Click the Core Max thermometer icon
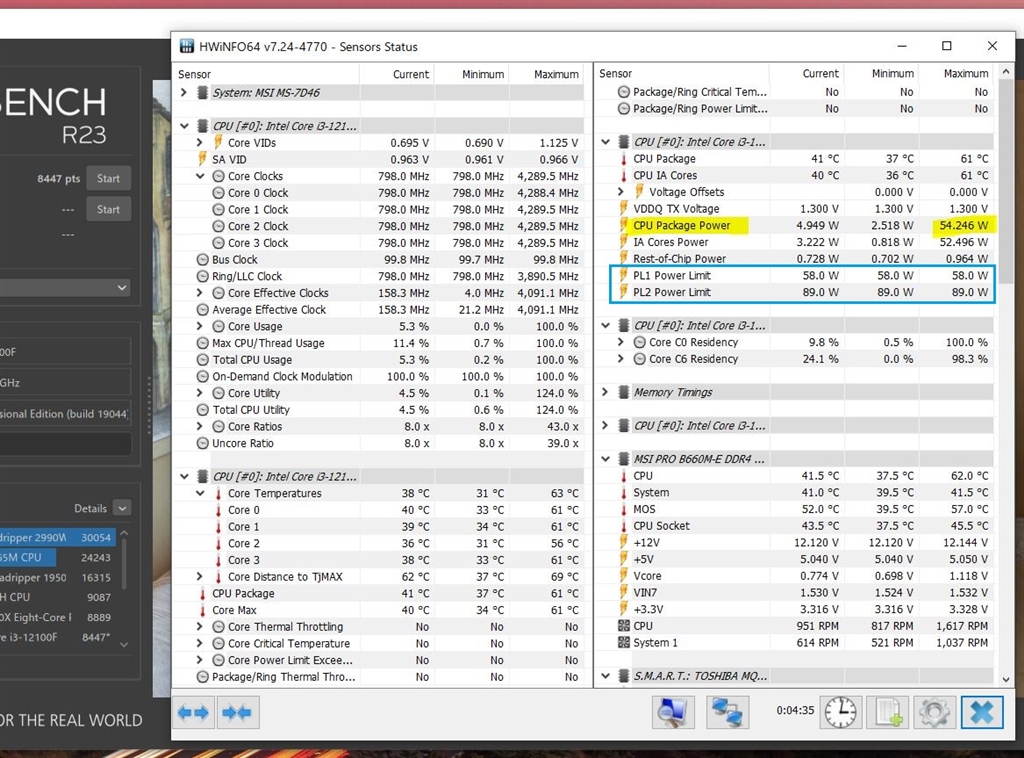Image resolution: width=1024 pixels, height=758 pixels. [x=202, y=610]
